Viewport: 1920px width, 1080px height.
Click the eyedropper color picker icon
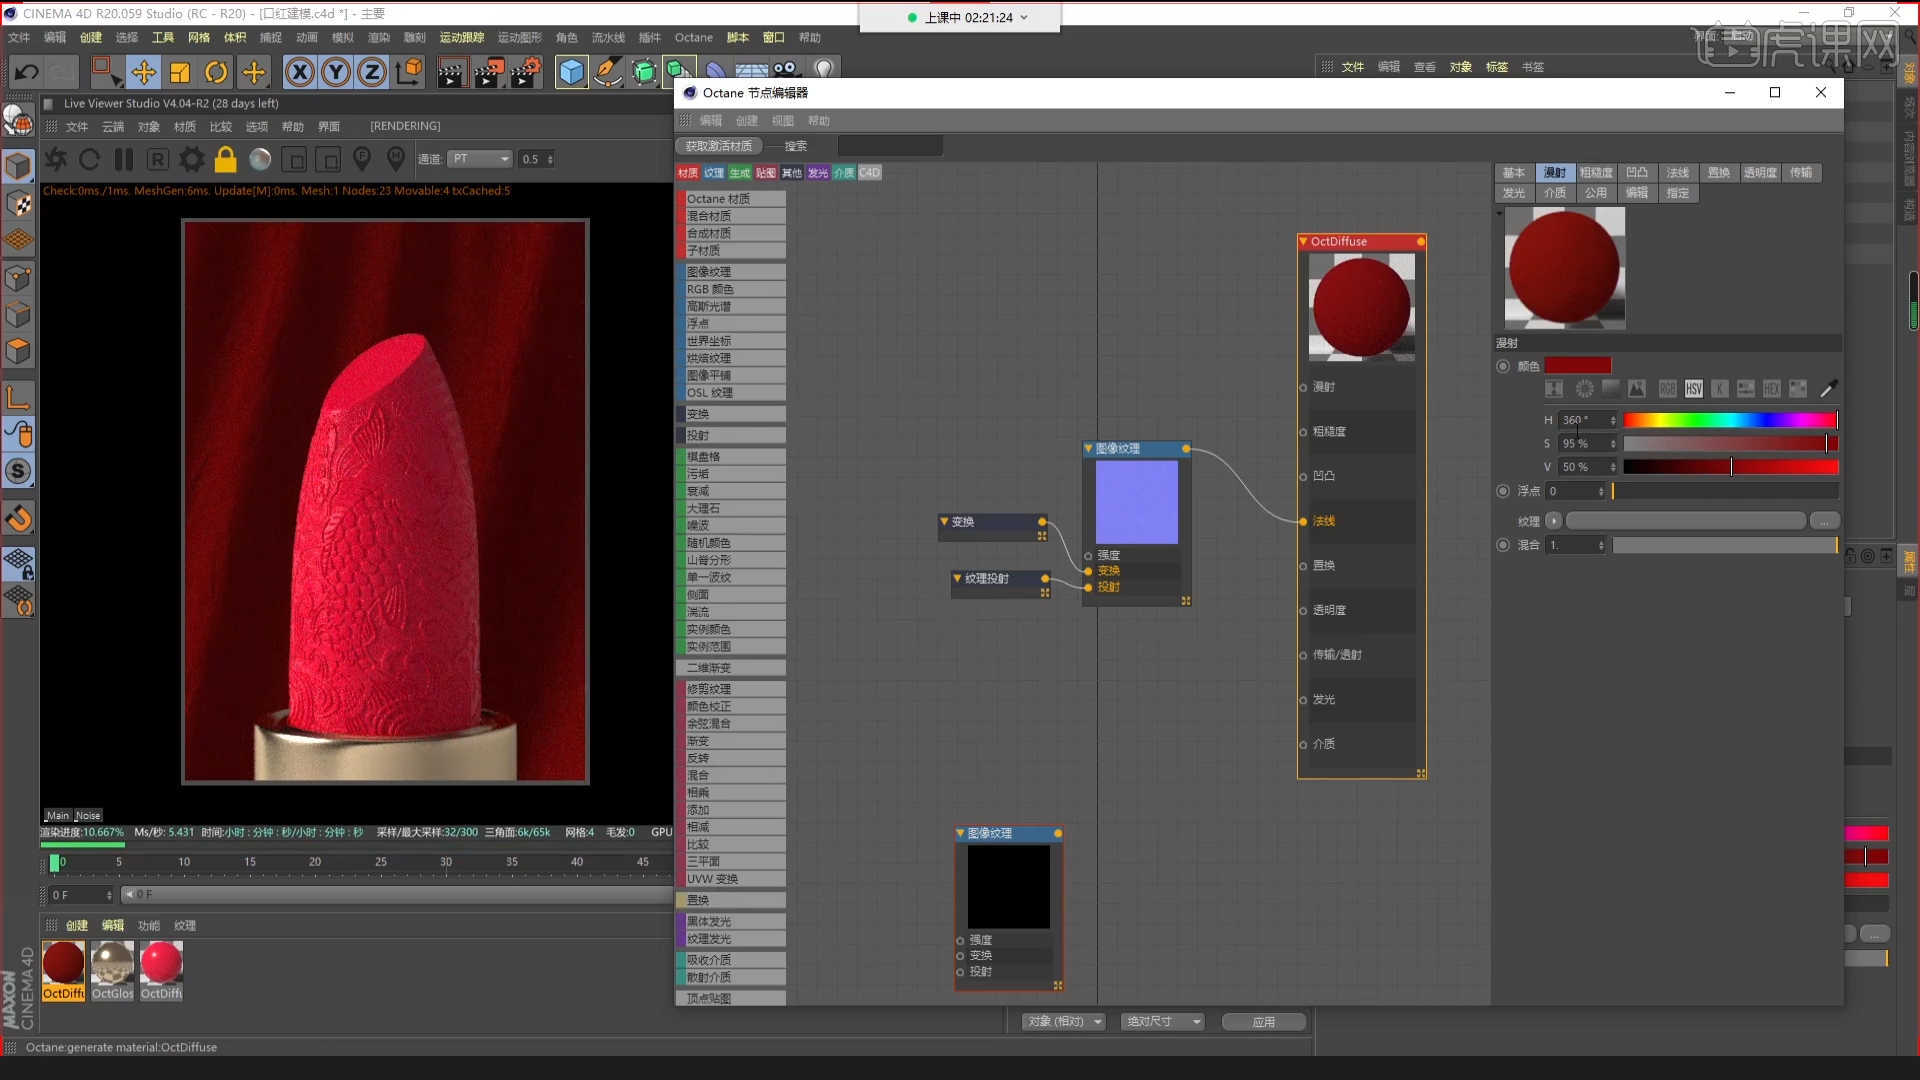coord(1829,389)
